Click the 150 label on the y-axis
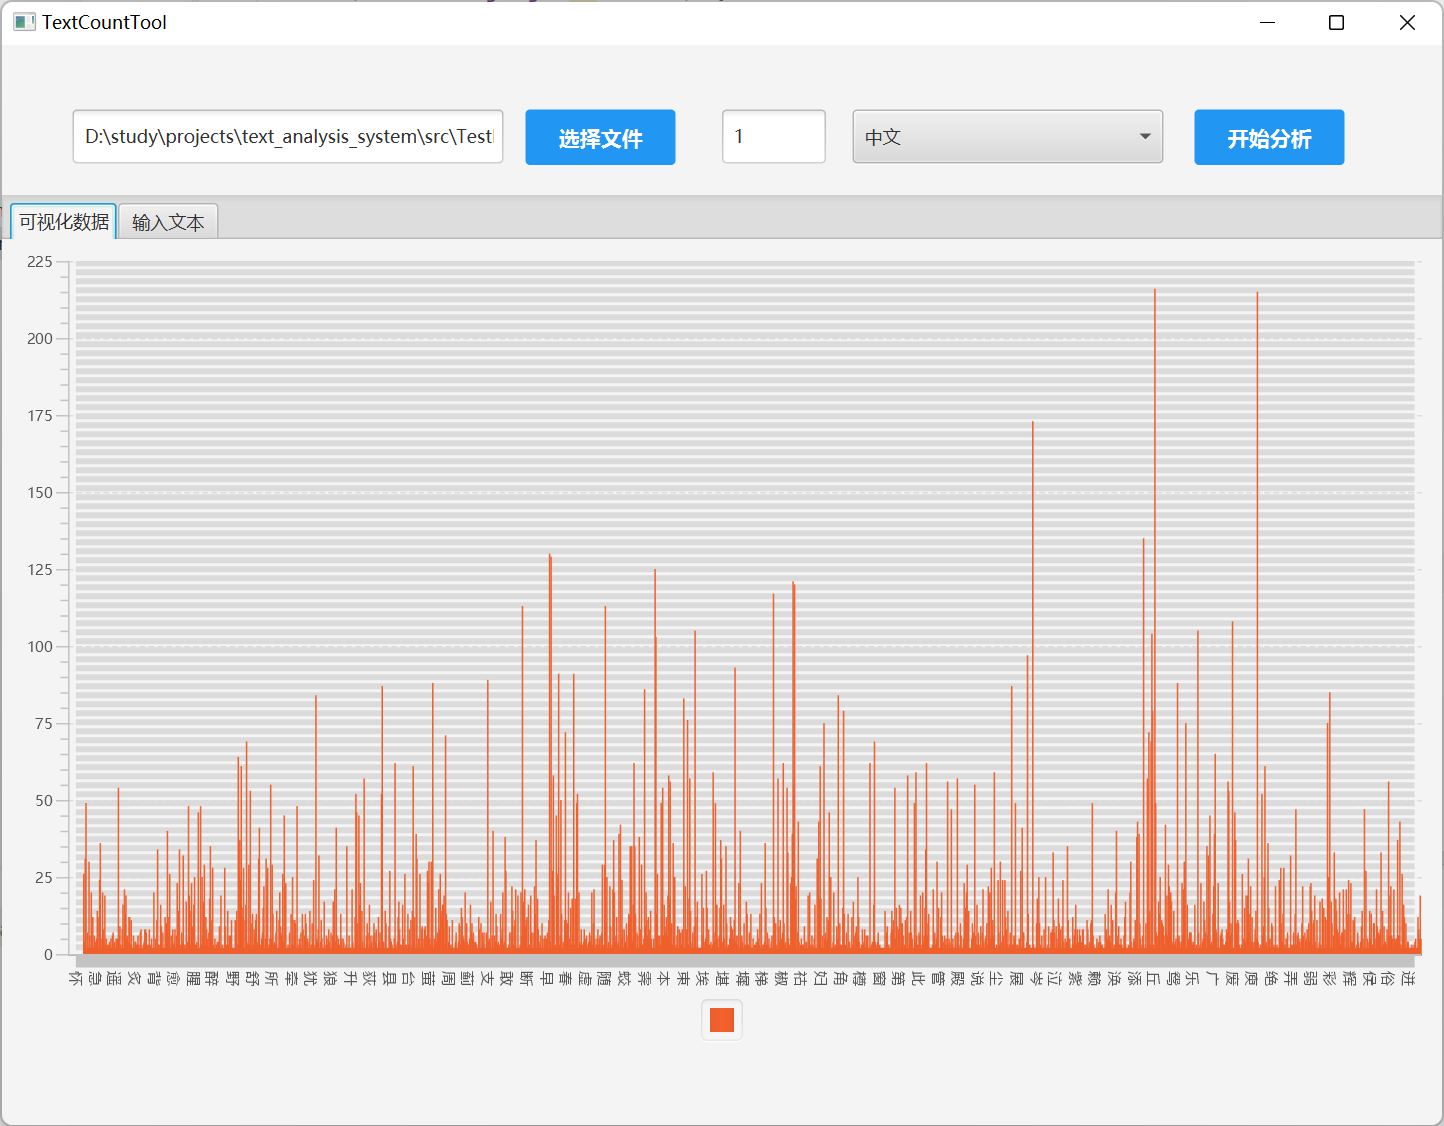Viewport: 1444px width, 1126px height. pos(40,493)
